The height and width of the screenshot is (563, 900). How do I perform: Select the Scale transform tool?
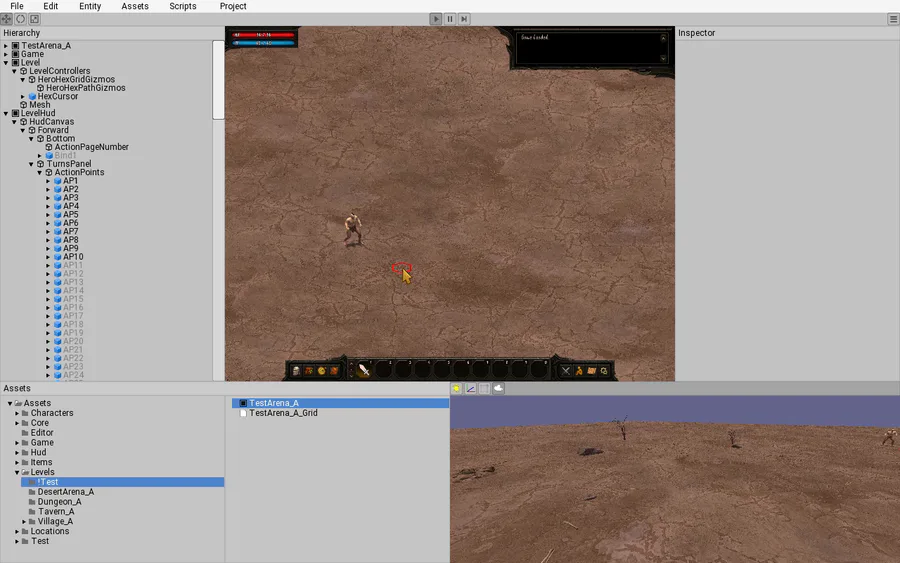click(34, 19)
